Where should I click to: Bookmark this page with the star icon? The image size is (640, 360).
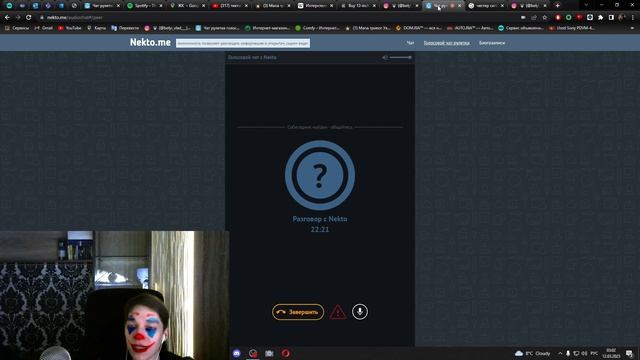point(544,18)
